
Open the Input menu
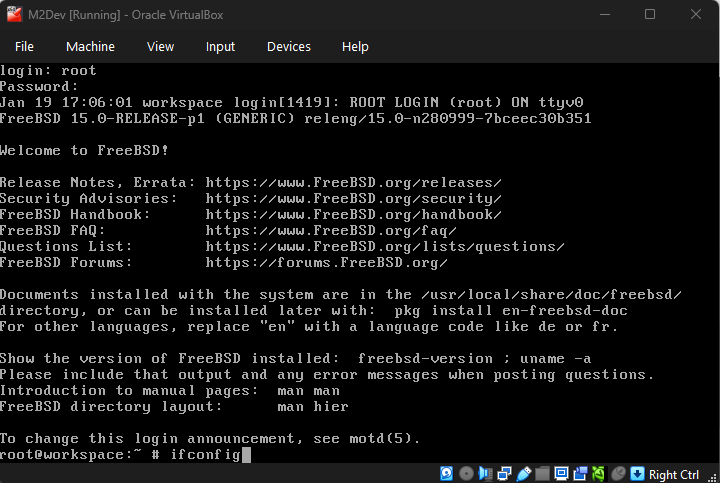coord(220,46)
